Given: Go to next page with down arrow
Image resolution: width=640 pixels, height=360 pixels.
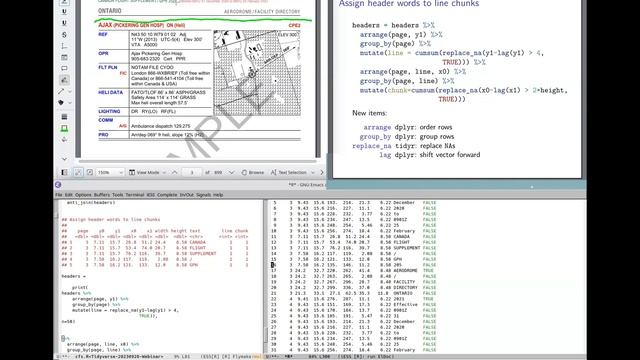Looking at the screenshot, I should [x=231, y=173].
